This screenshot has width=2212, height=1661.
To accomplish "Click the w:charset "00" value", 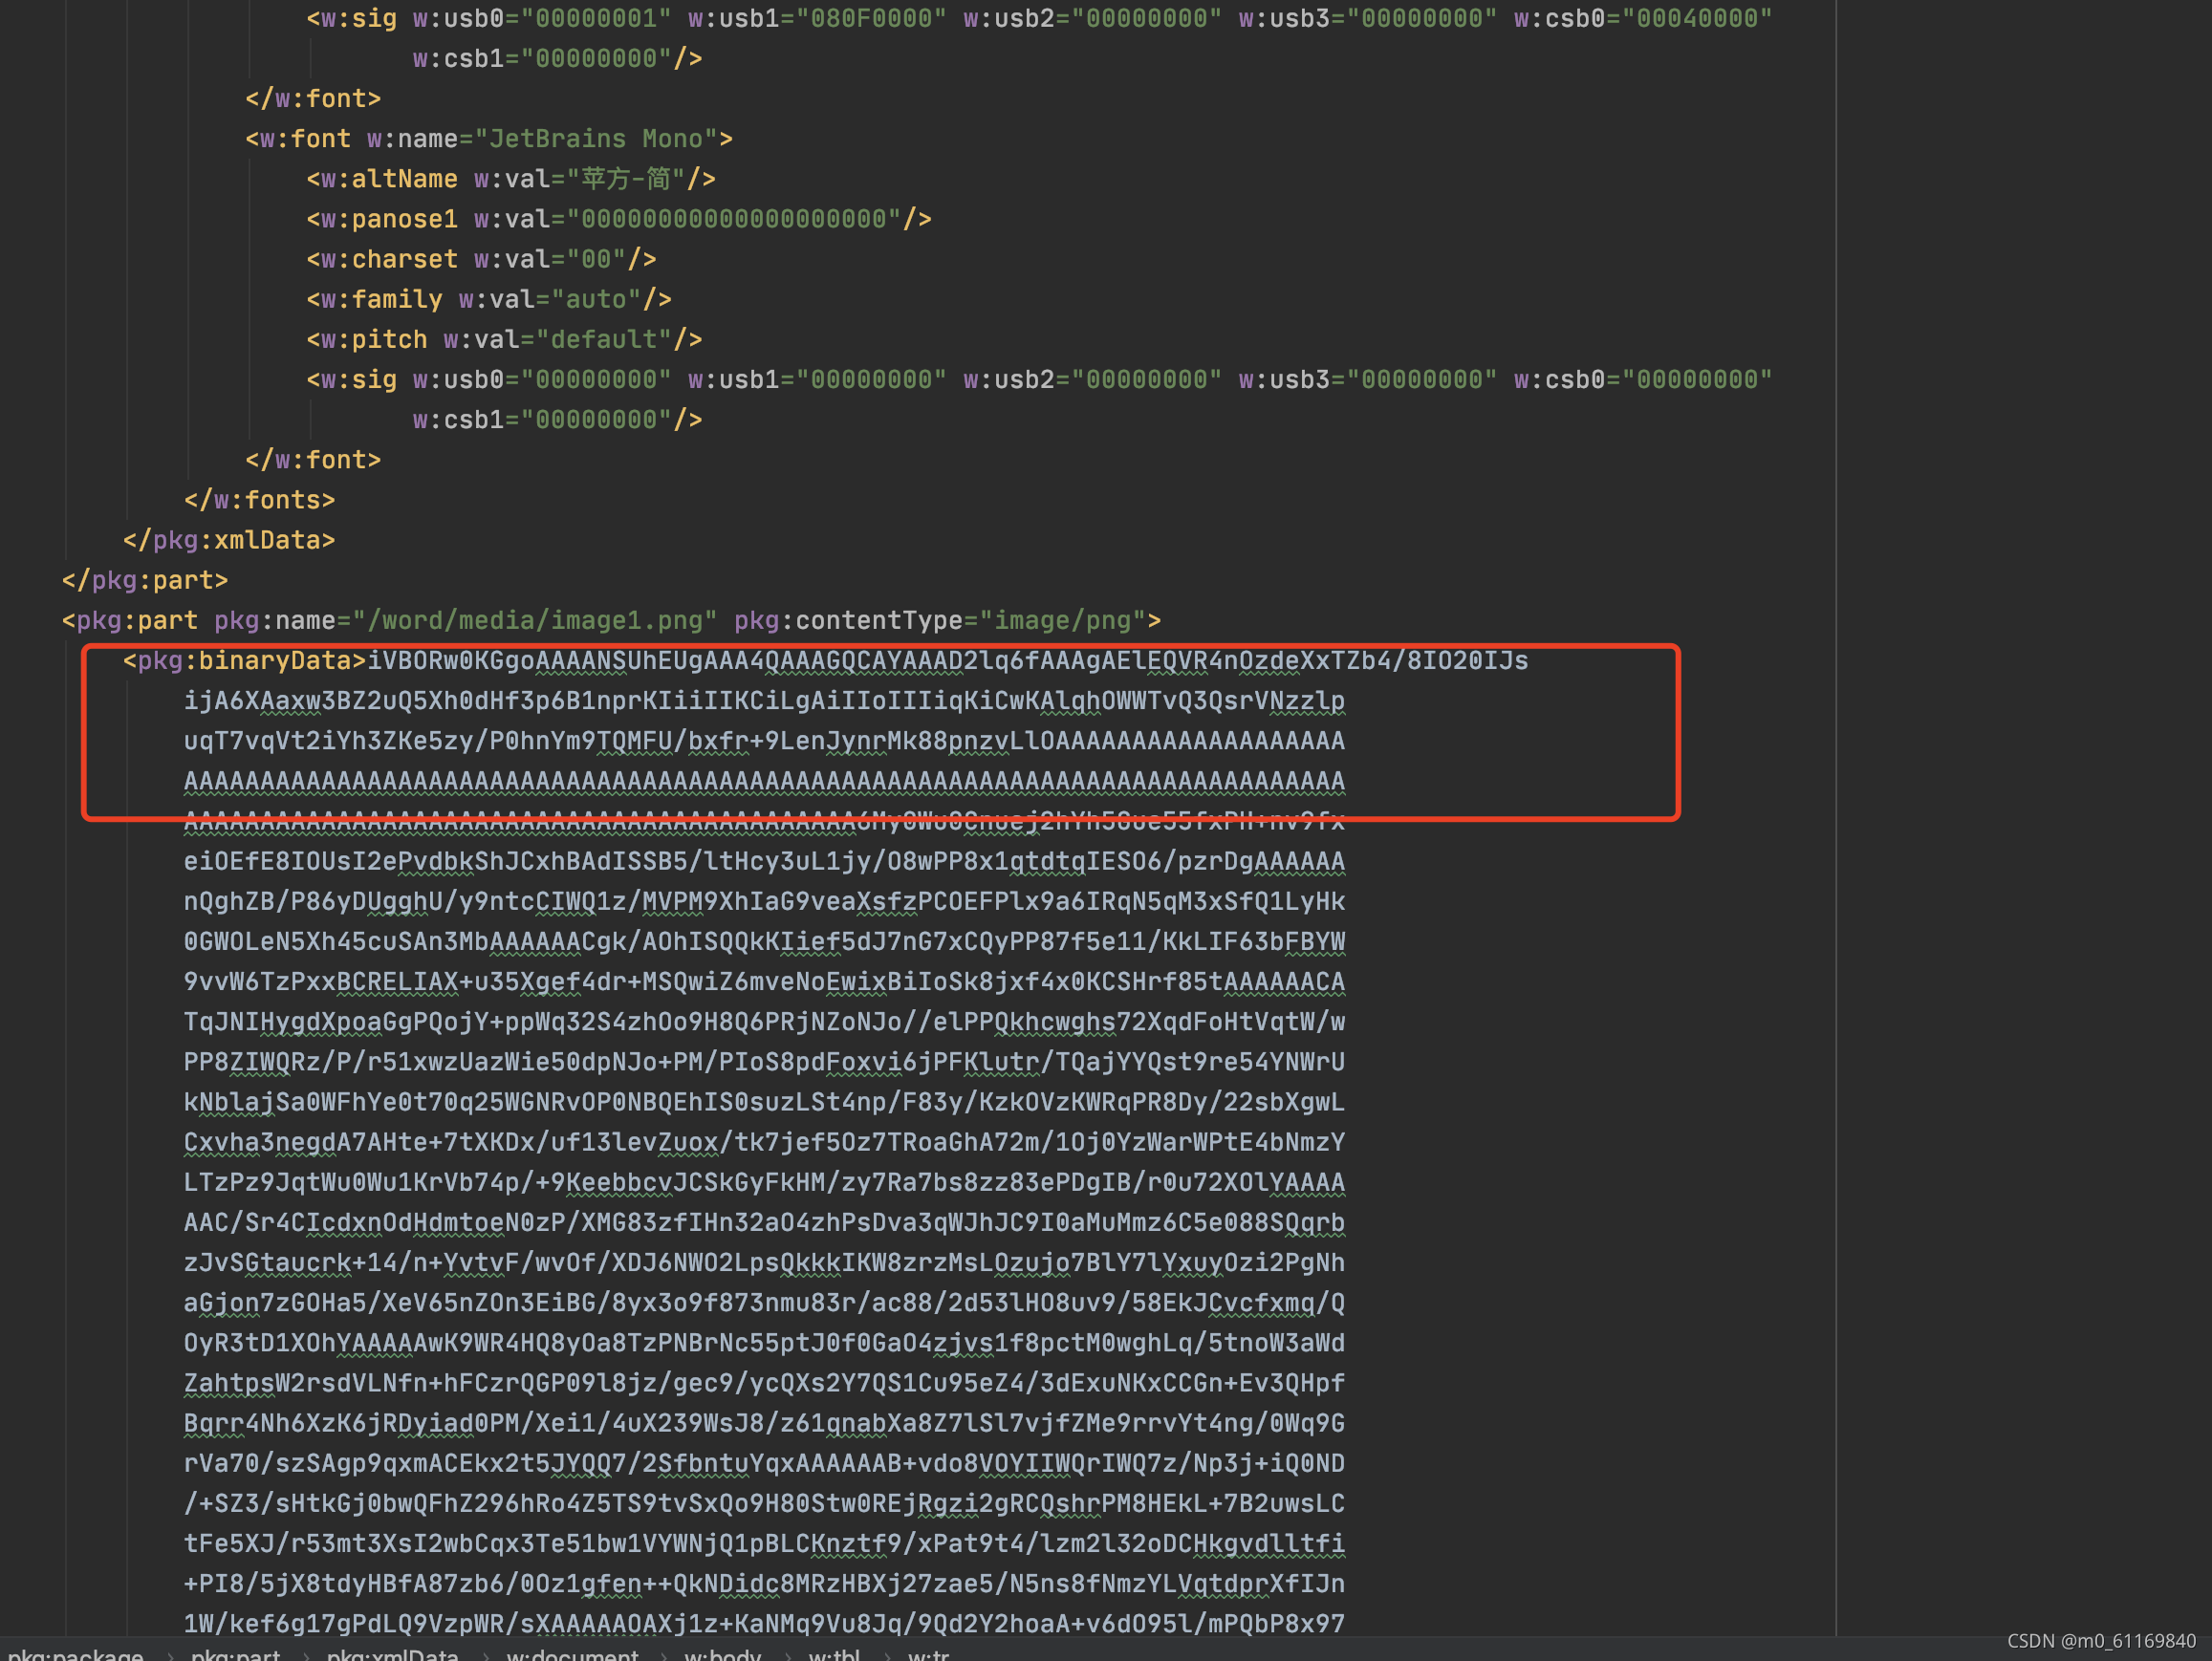I will tap(596, 260).
